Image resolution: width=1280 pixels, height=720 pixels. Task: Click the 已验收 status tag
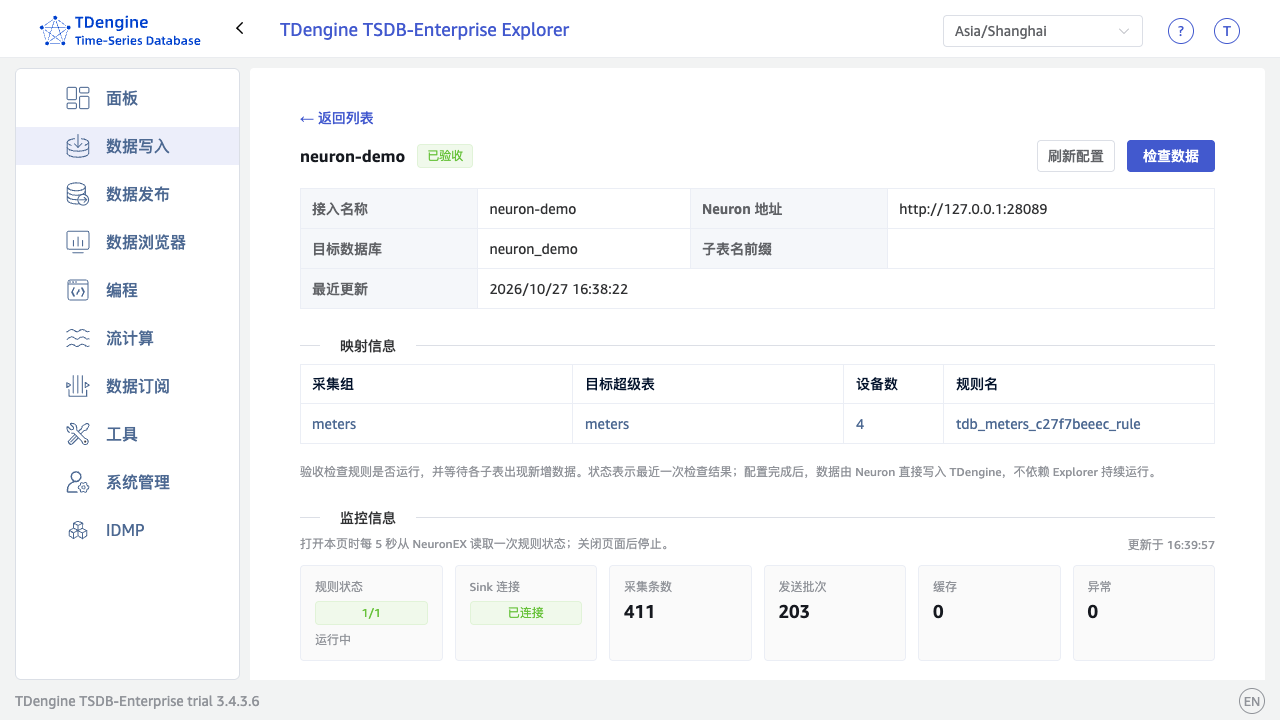(445, 156)
